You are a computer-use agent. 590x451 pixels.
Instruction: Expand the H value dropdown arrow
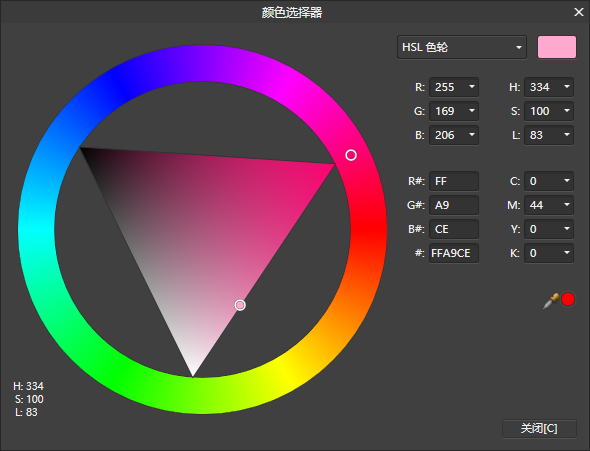tap(567, 87)
